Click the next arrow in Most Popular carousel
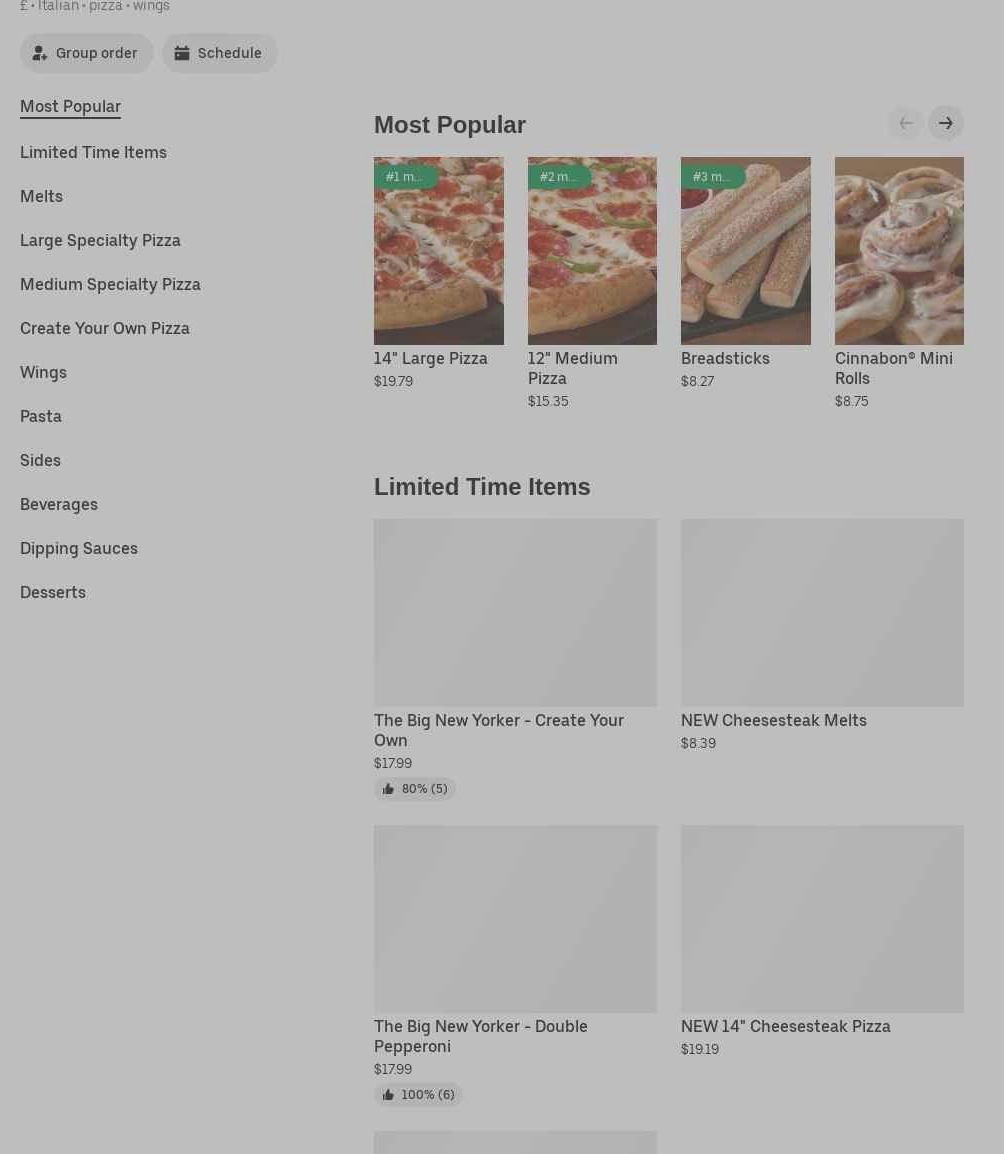The height and width of the screenshot is (1154, 1004). click(x=945, y=123)
